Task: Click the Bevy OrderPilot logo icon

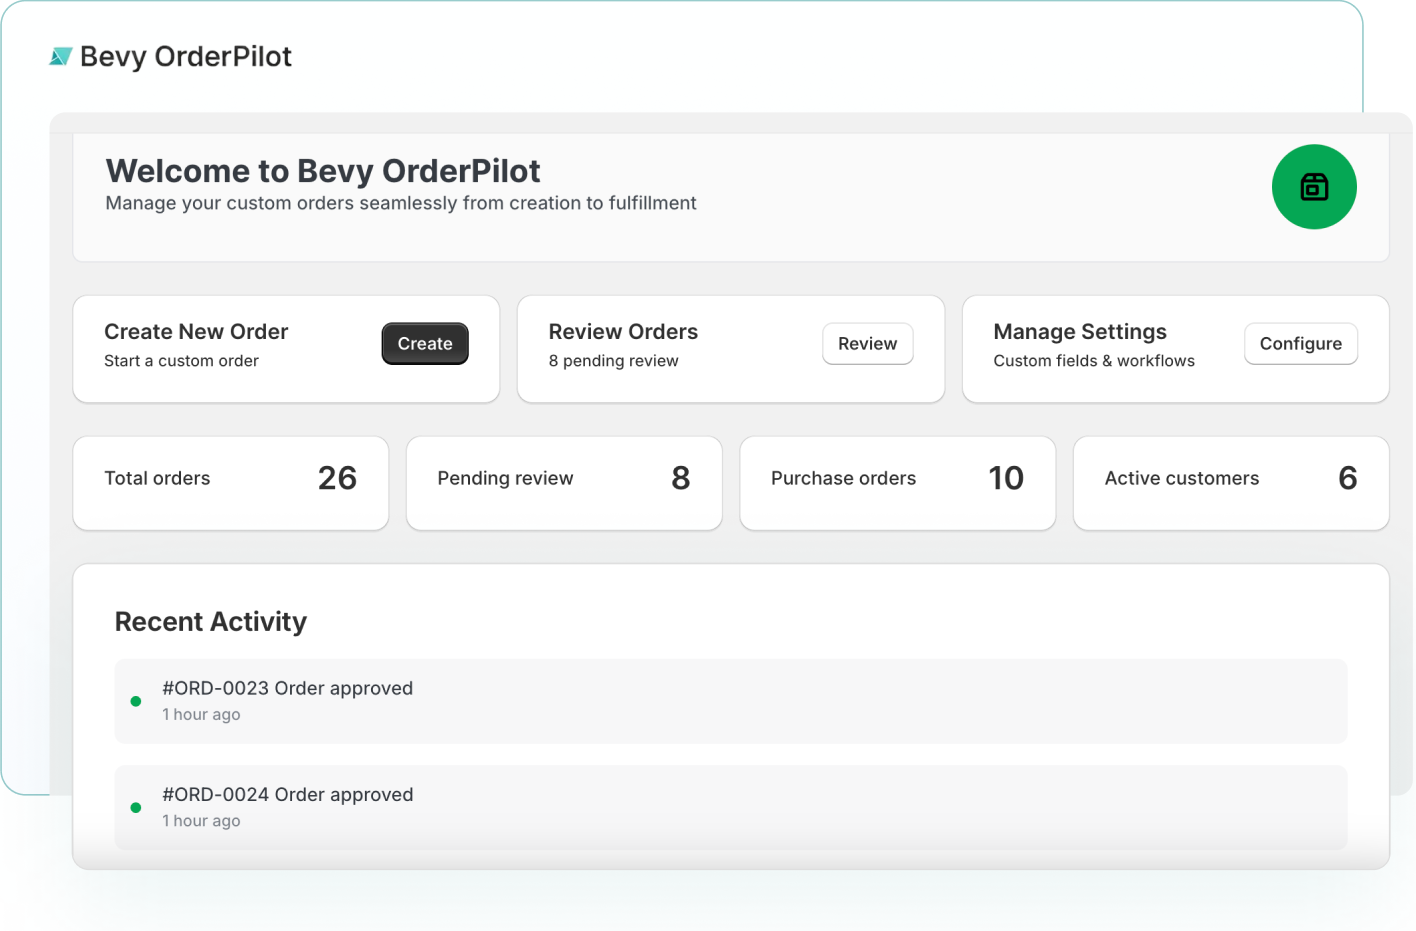Action: (x=61, y=57)
